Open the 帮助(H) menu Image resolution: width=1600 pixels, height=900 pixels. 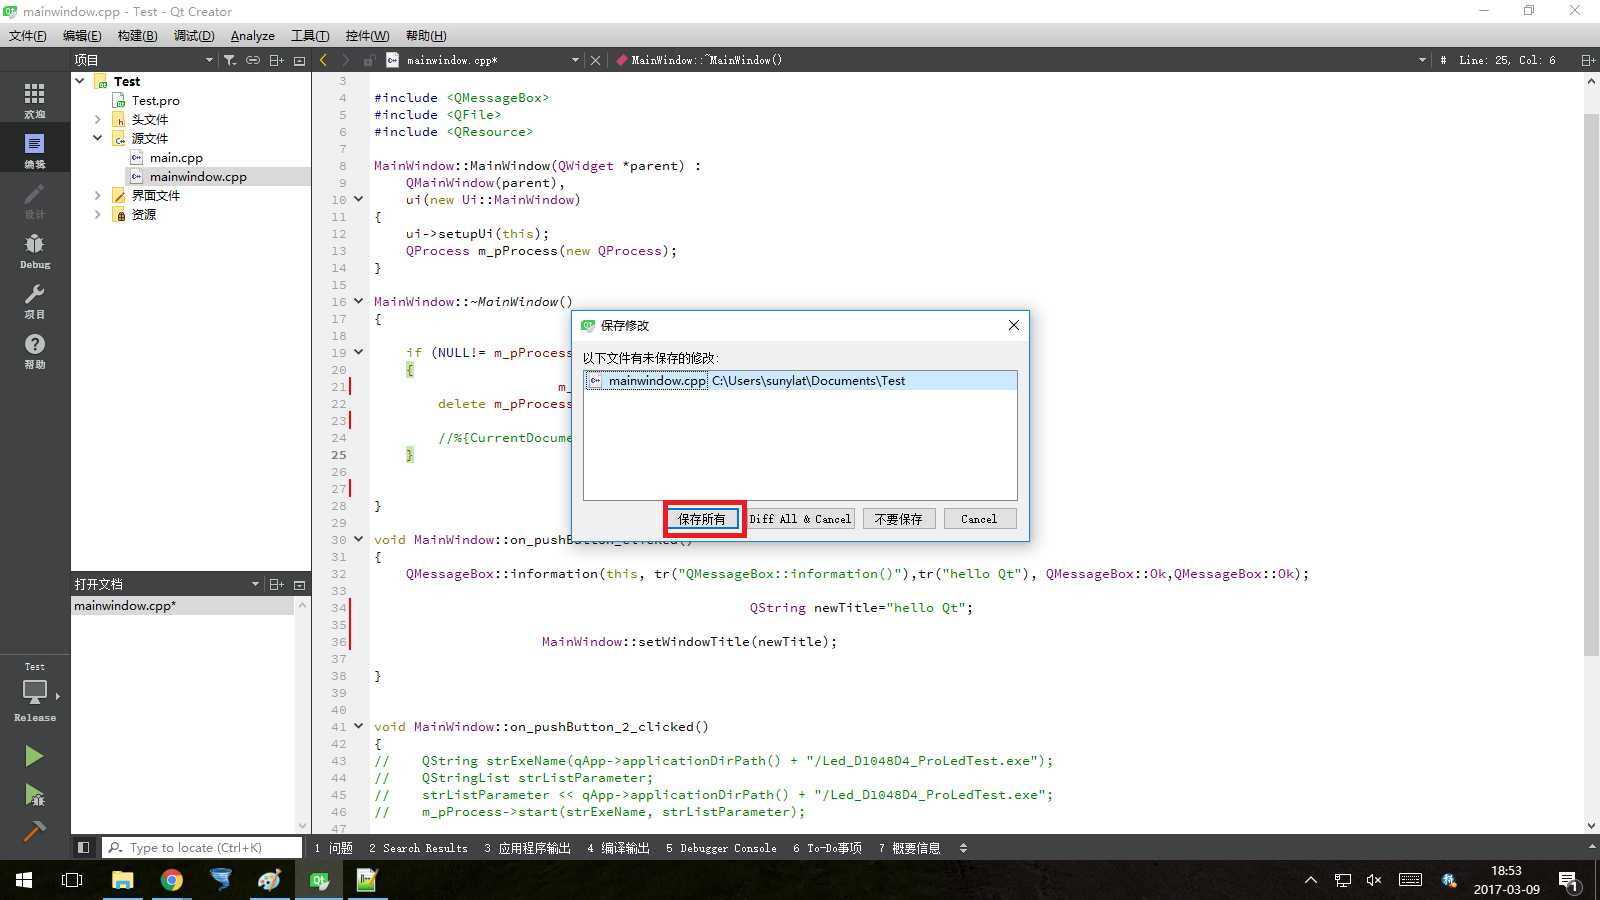426,35
